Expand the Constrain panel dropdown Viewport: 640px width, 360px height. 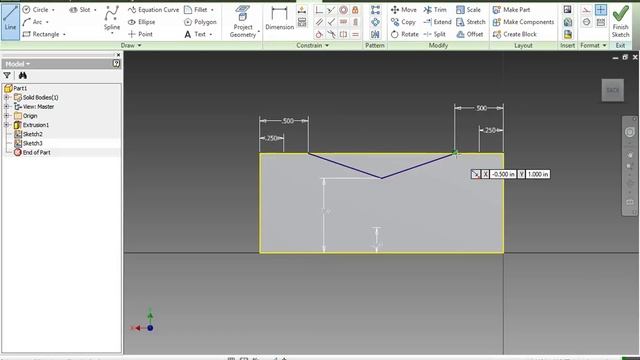pyautogui.click(x=312, y=45)
